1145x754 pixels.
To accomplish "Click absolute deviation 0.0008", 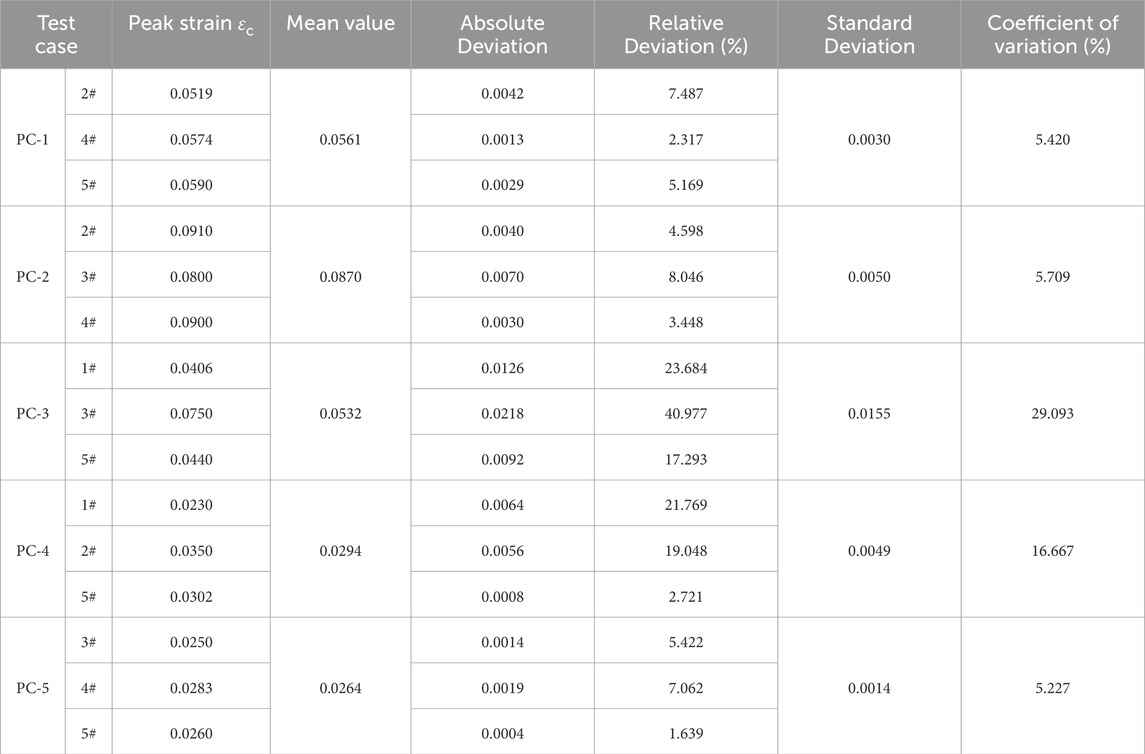I will coord(502,596).
